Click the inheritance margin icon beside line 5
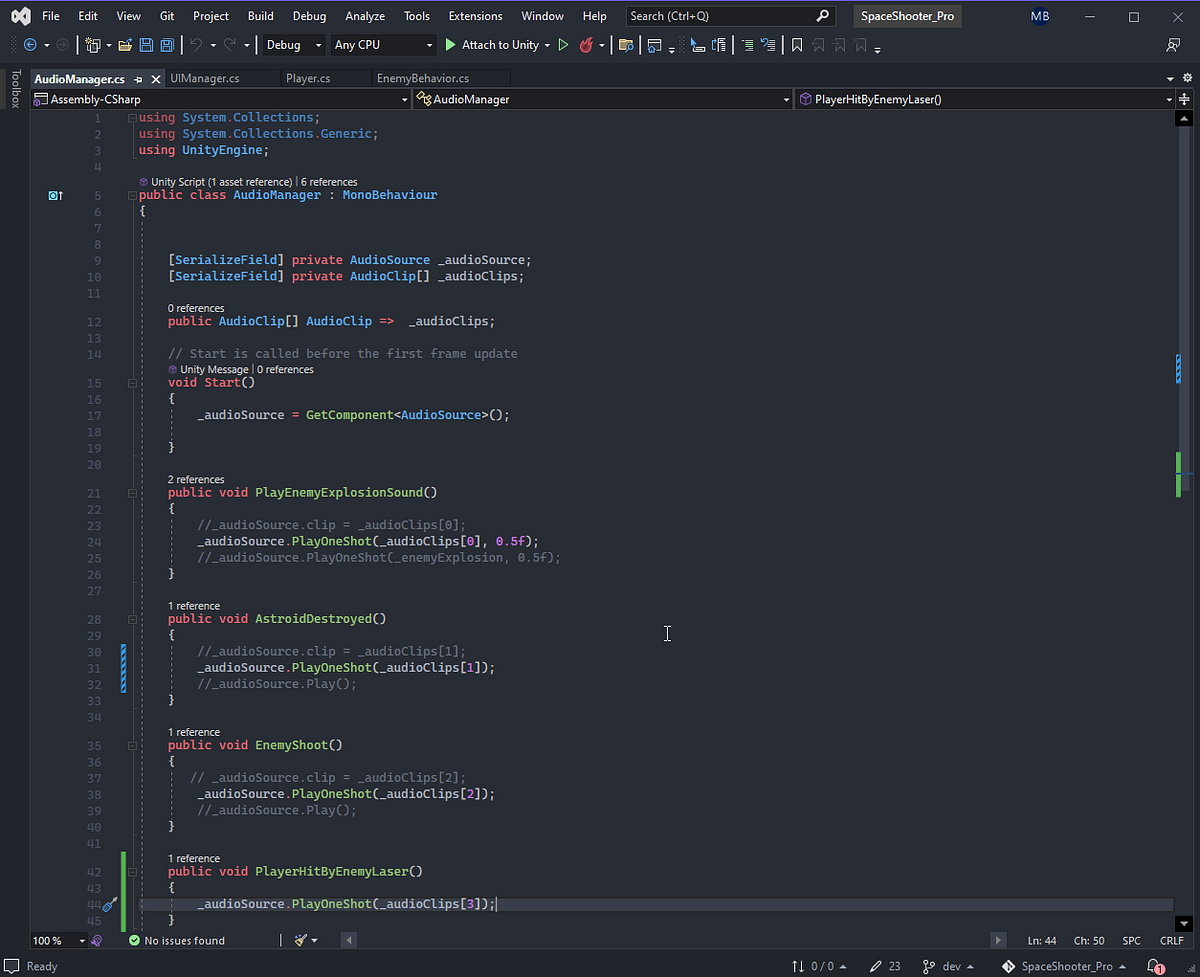The image size is (1200, 977). click(x=56, y=196)
